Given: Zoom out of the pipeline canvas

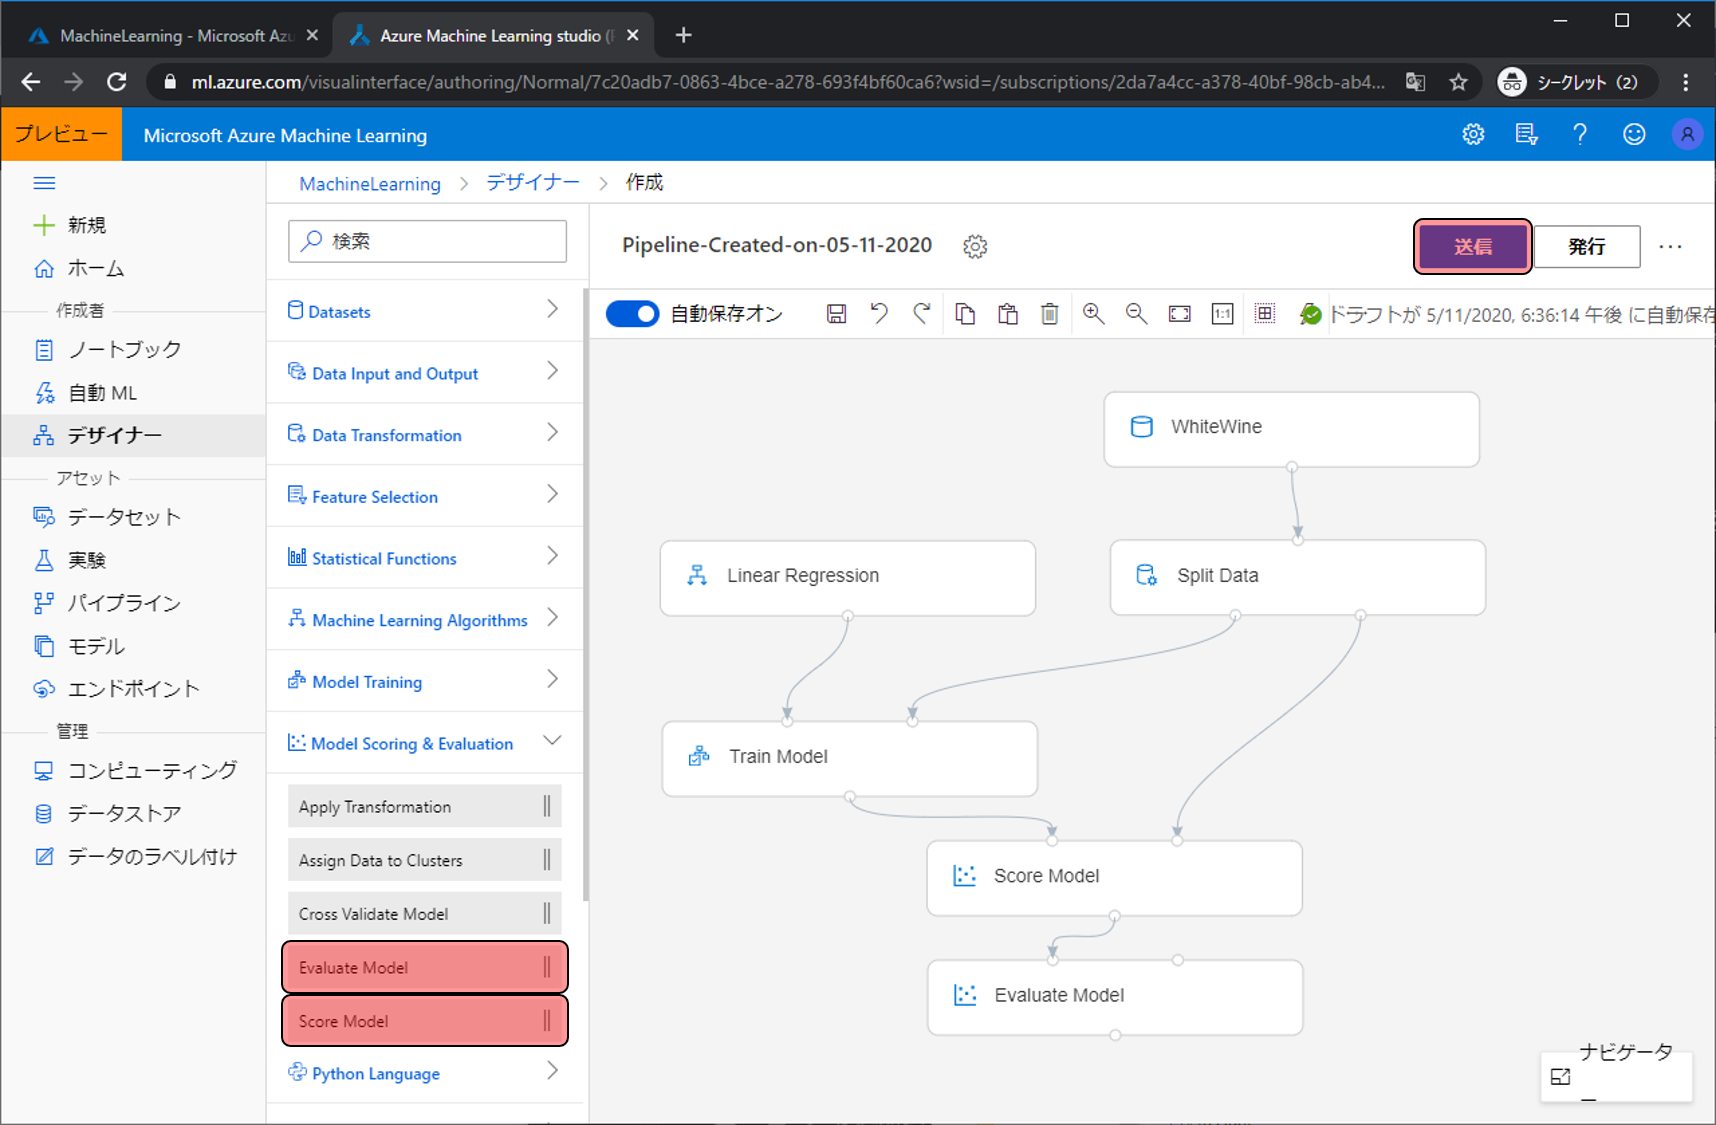Looking at the screenshot, I should (x=1136, y=314).
